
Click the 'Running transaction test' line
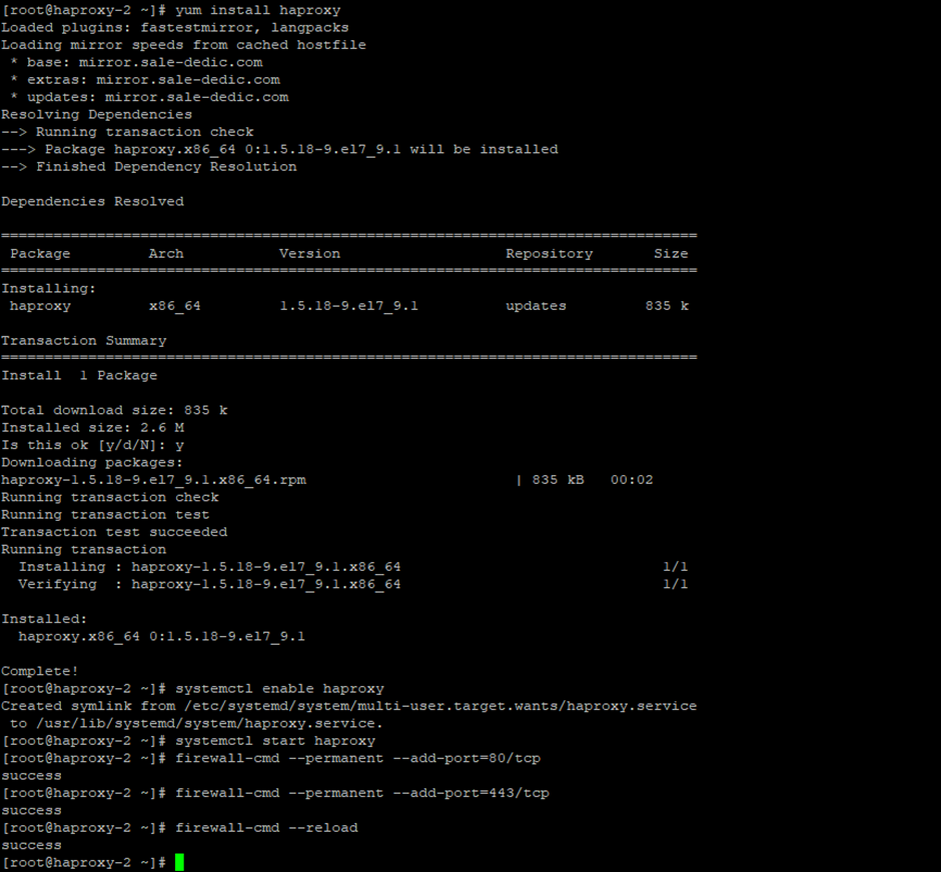pos(105,515)
